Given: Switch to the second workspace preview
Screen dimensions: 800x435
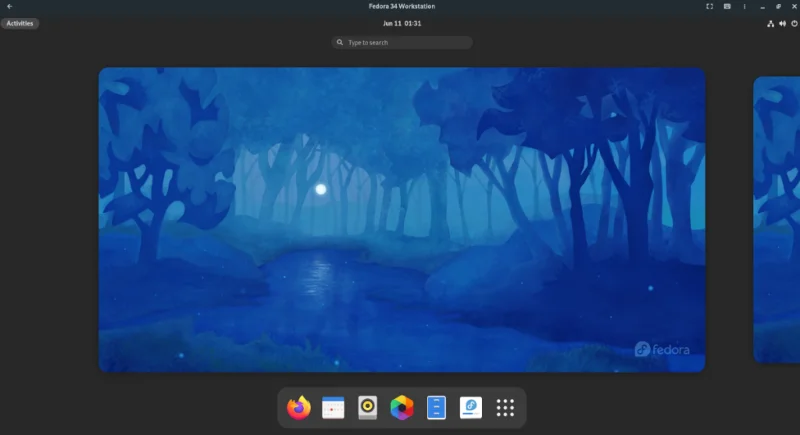Looking at the screenshot, I should tap(777, 220).
